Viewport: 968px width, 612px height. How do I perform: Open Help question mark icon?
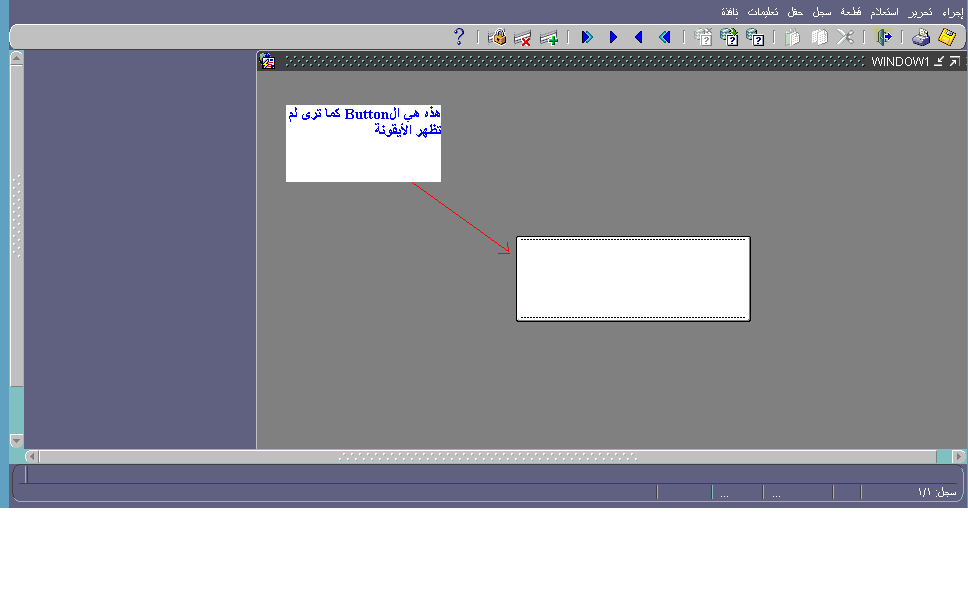459,37
